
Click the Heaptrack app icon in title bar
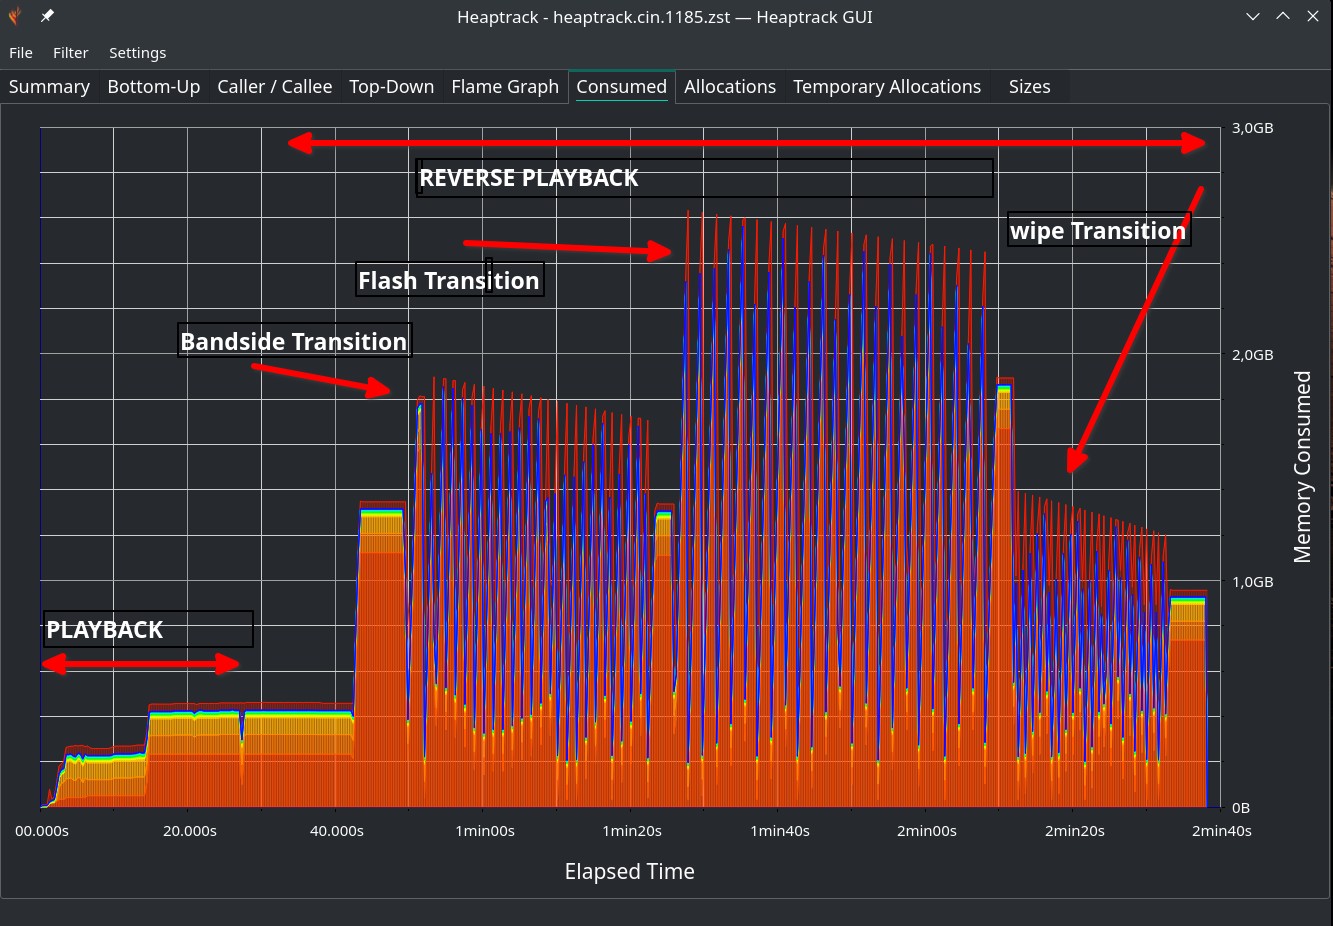16,16
